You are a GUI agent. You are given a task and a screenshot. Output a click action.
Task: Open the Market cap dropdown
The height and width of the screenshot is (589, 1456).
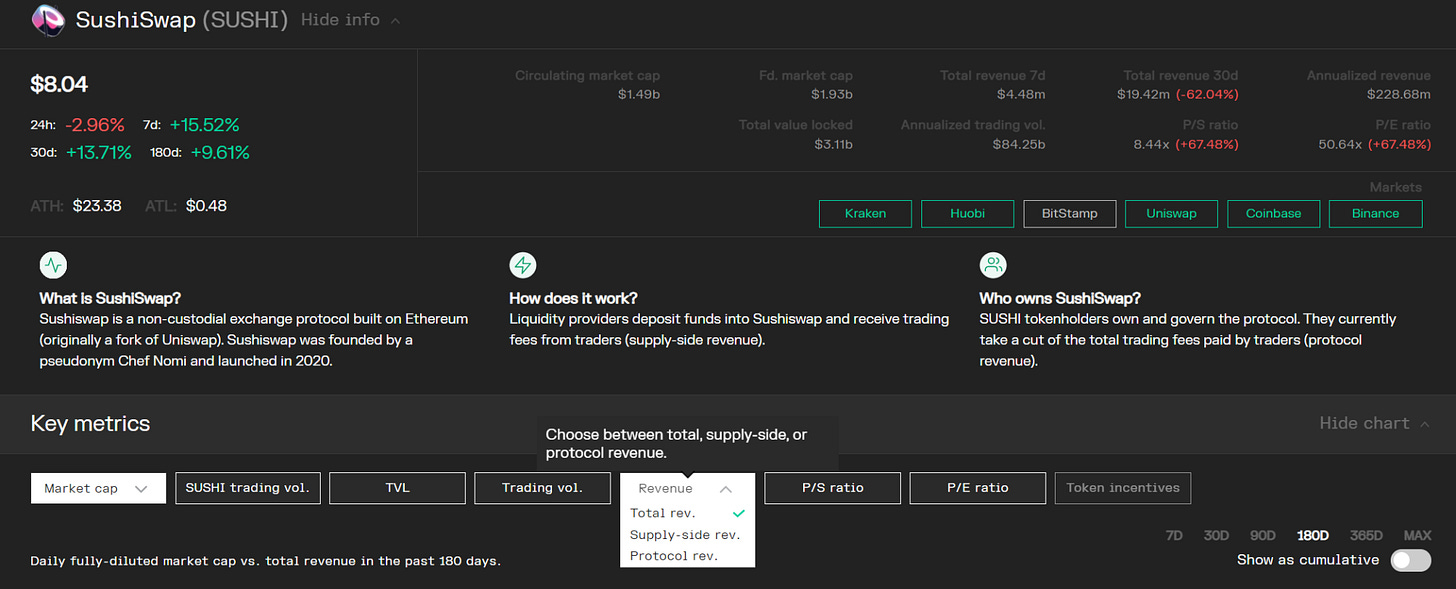point(98,488)
